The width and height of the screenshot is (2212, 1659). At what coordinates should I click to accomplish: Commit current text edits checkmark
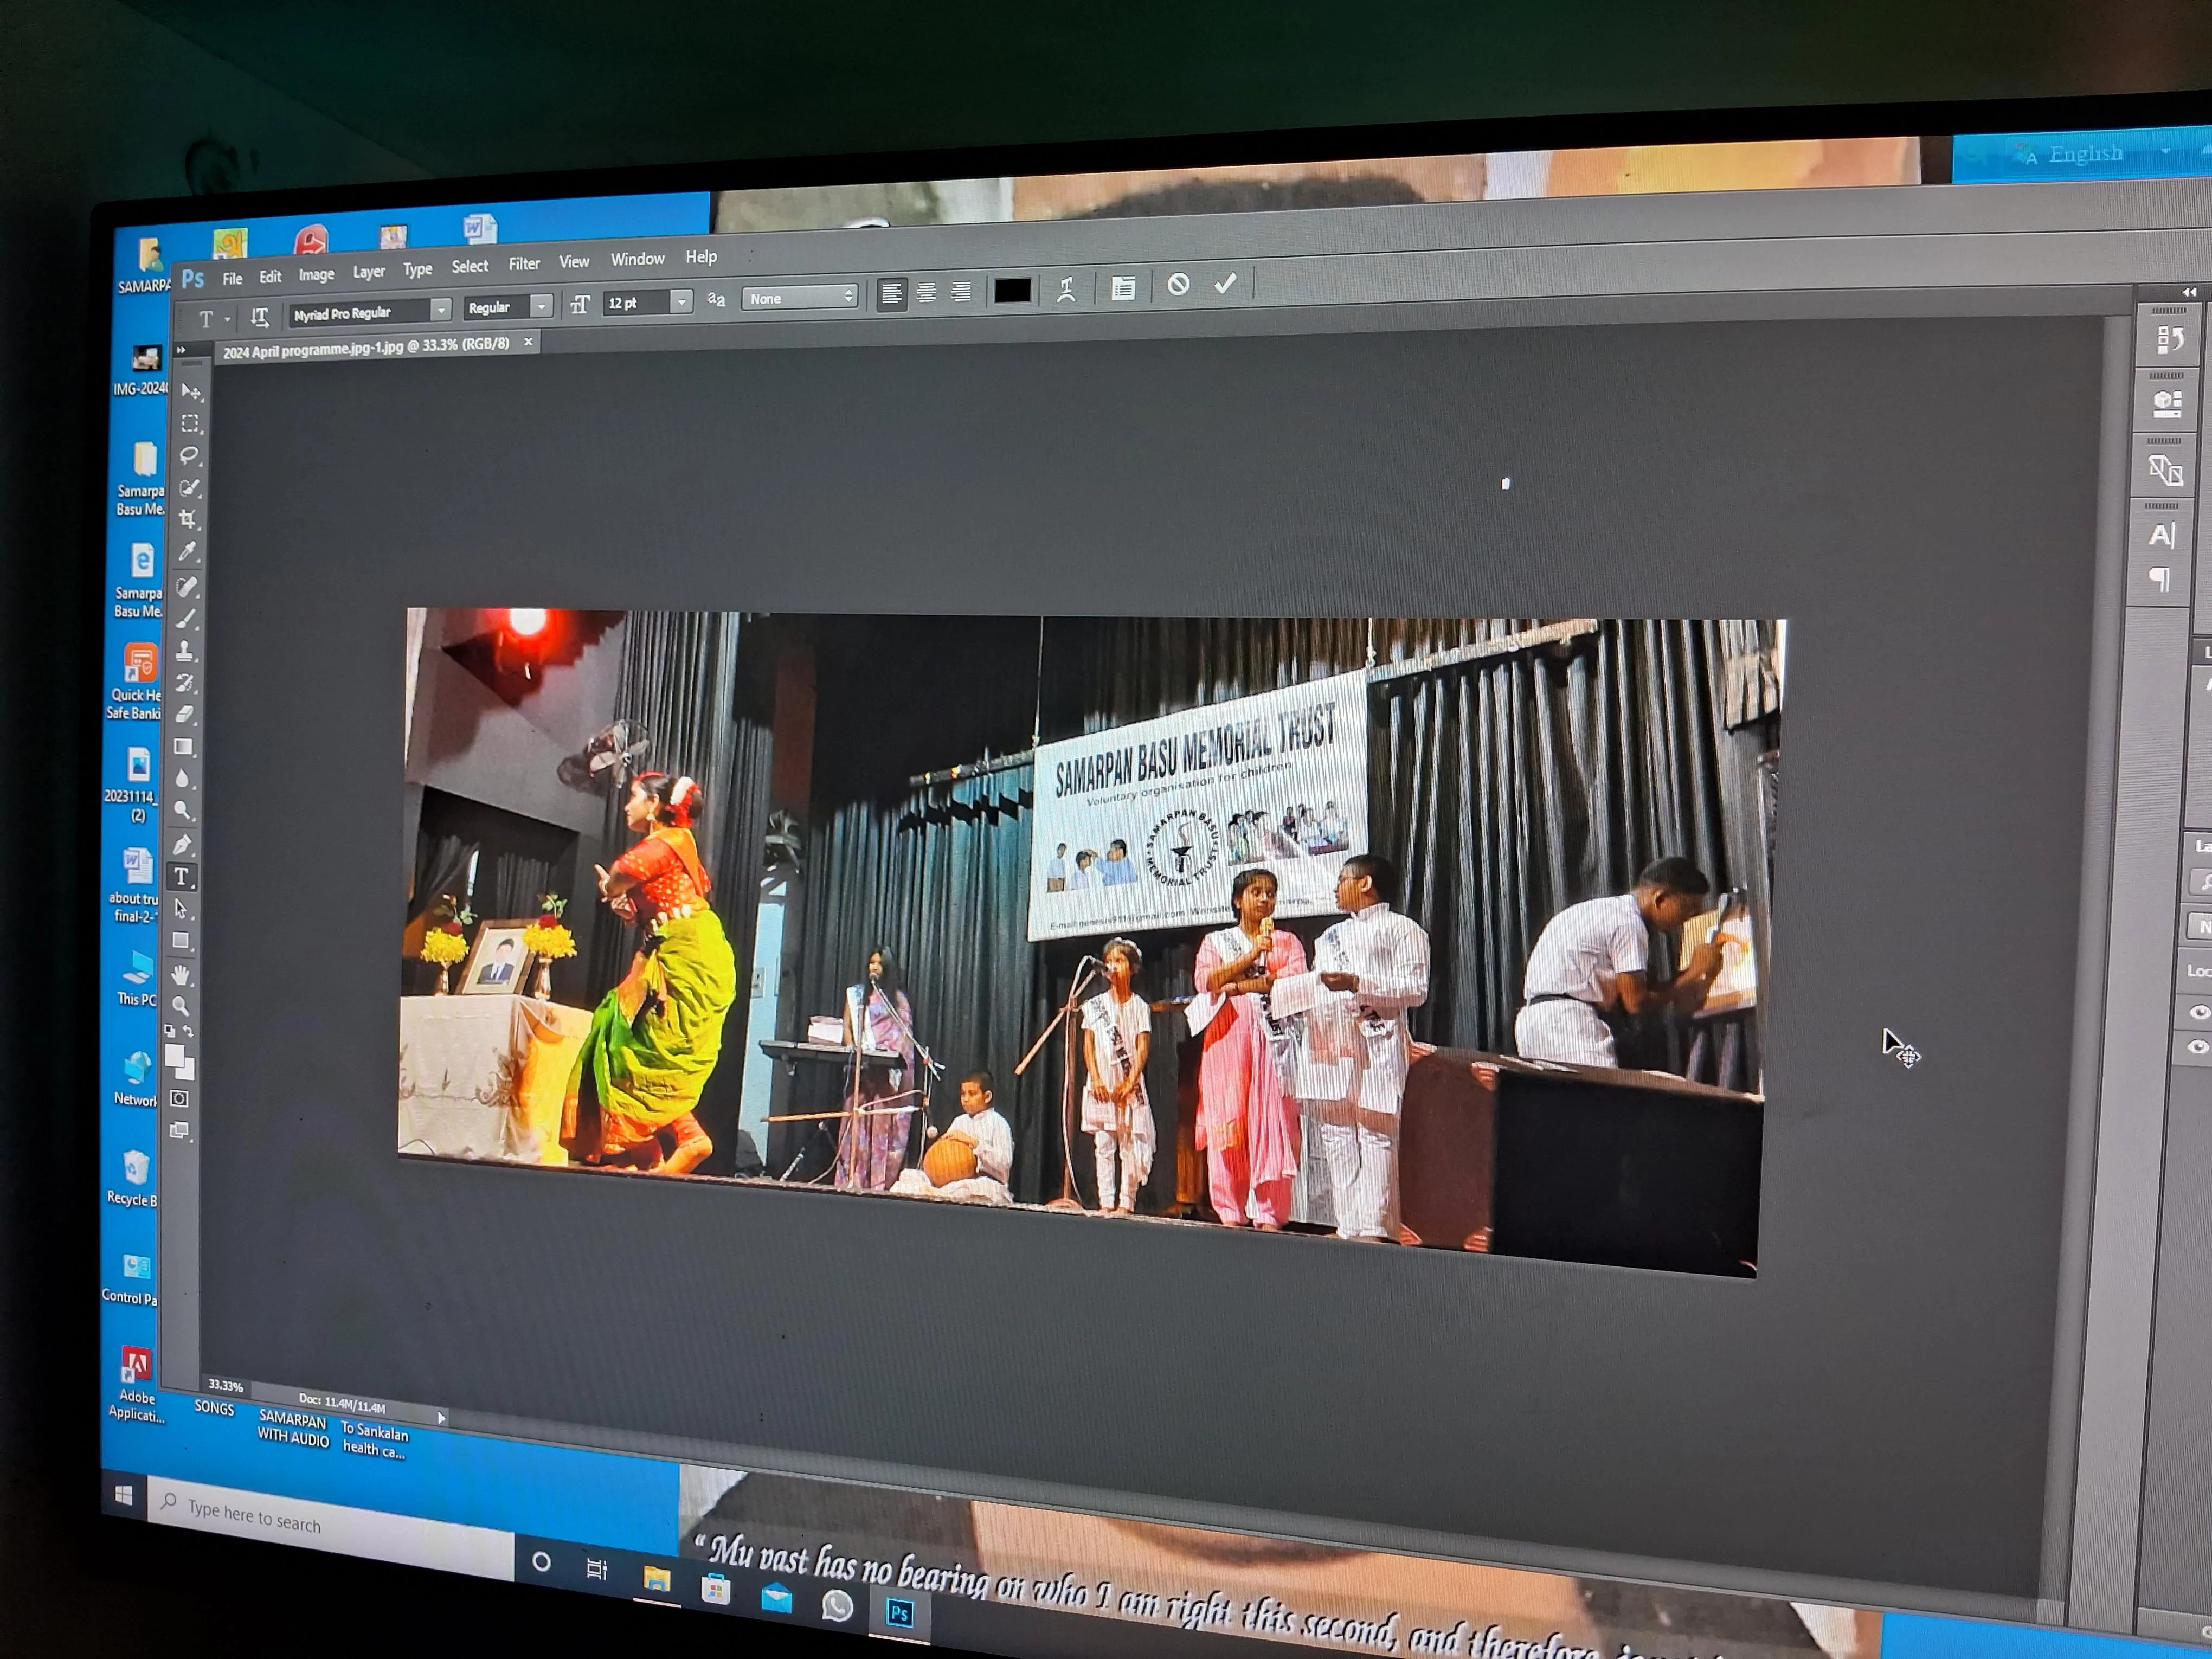click(x=1225, y=284)
